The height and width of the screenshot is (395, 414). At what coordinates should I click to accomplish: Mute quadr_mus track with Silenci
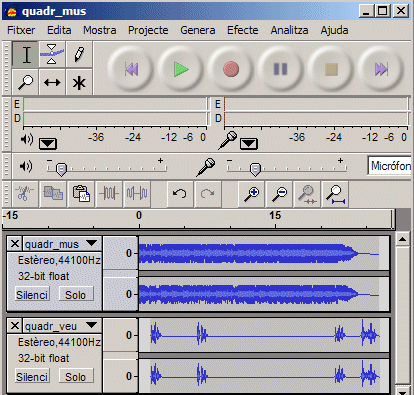click(32, 295)
